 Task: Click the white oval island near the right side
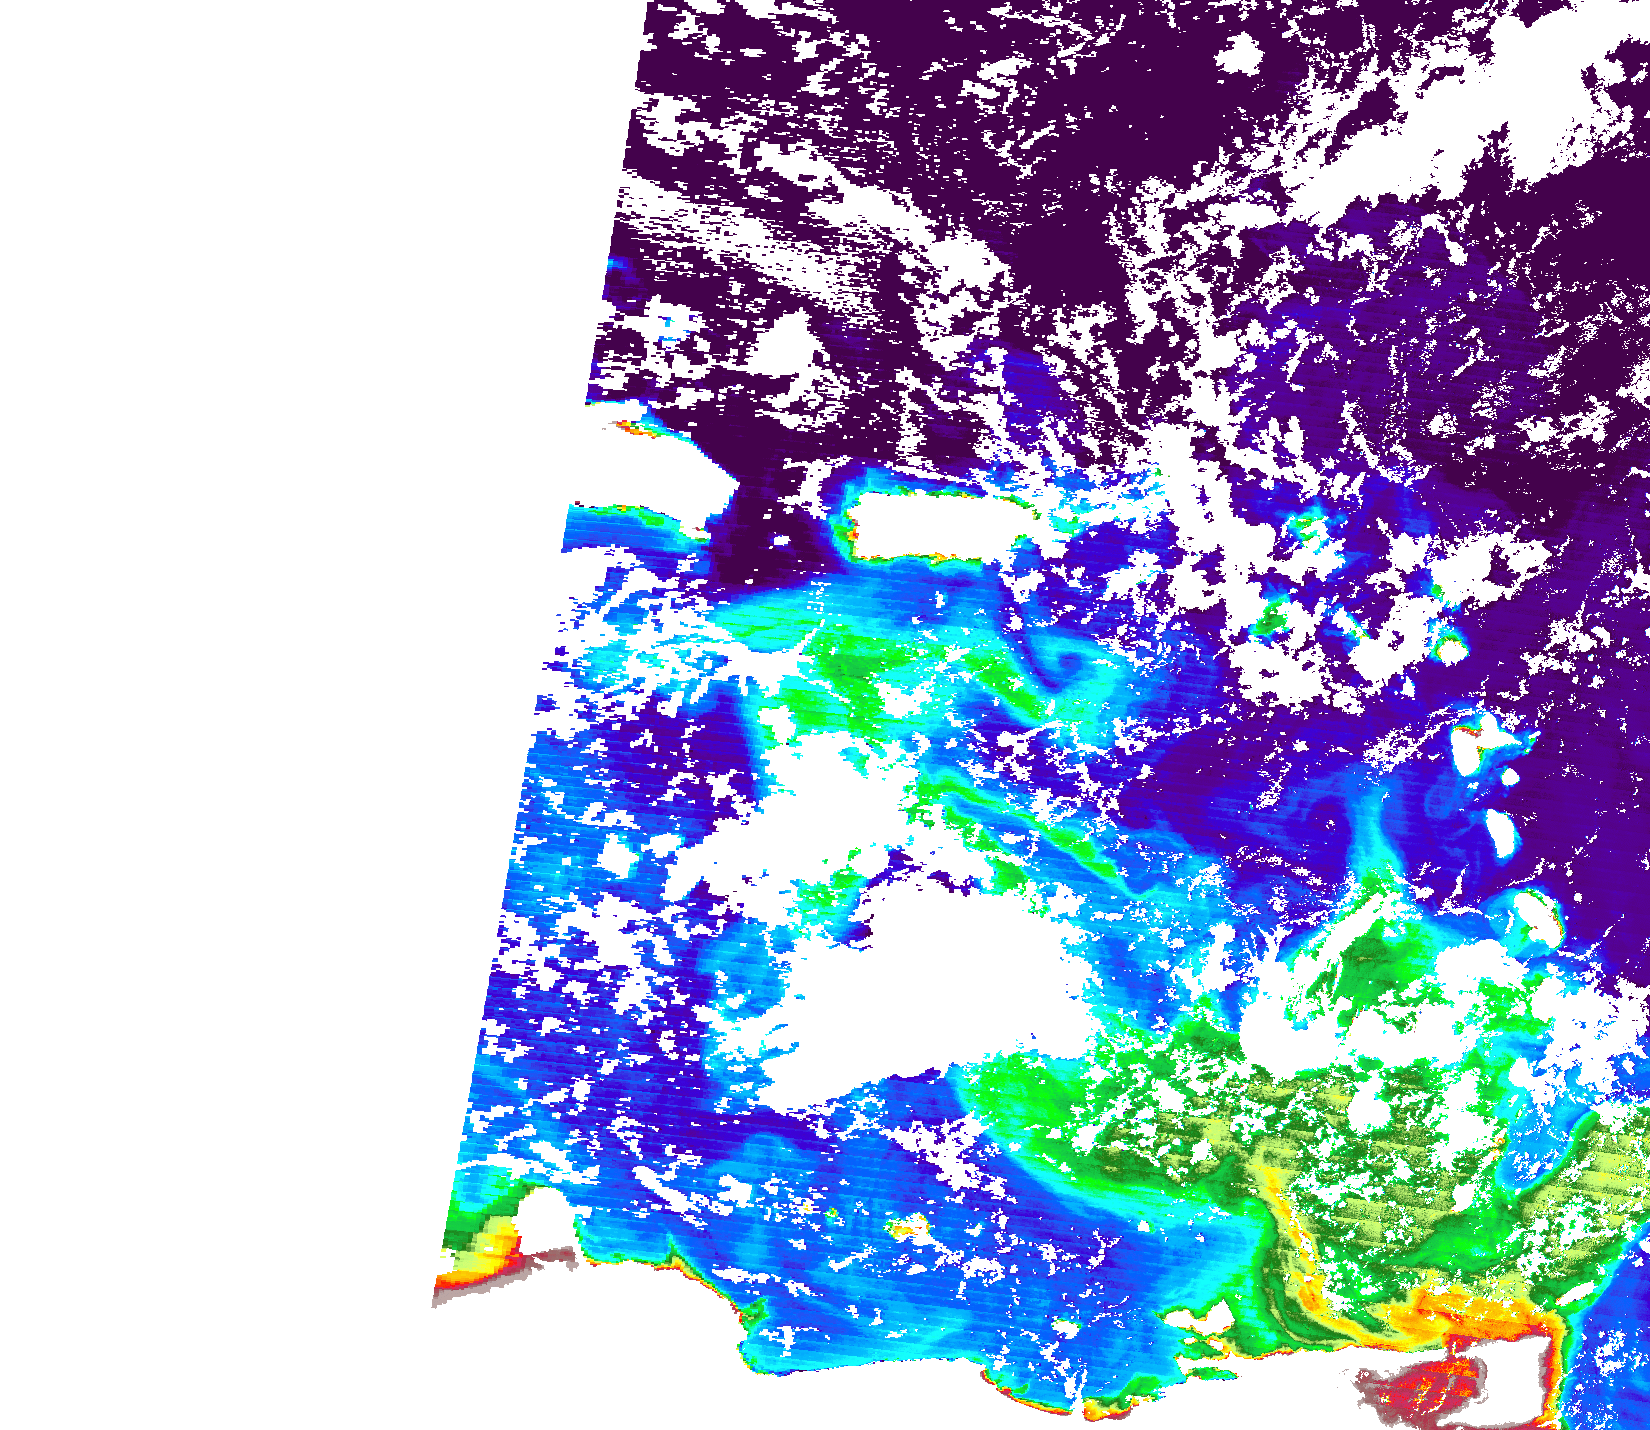[x=1500, y=830]
